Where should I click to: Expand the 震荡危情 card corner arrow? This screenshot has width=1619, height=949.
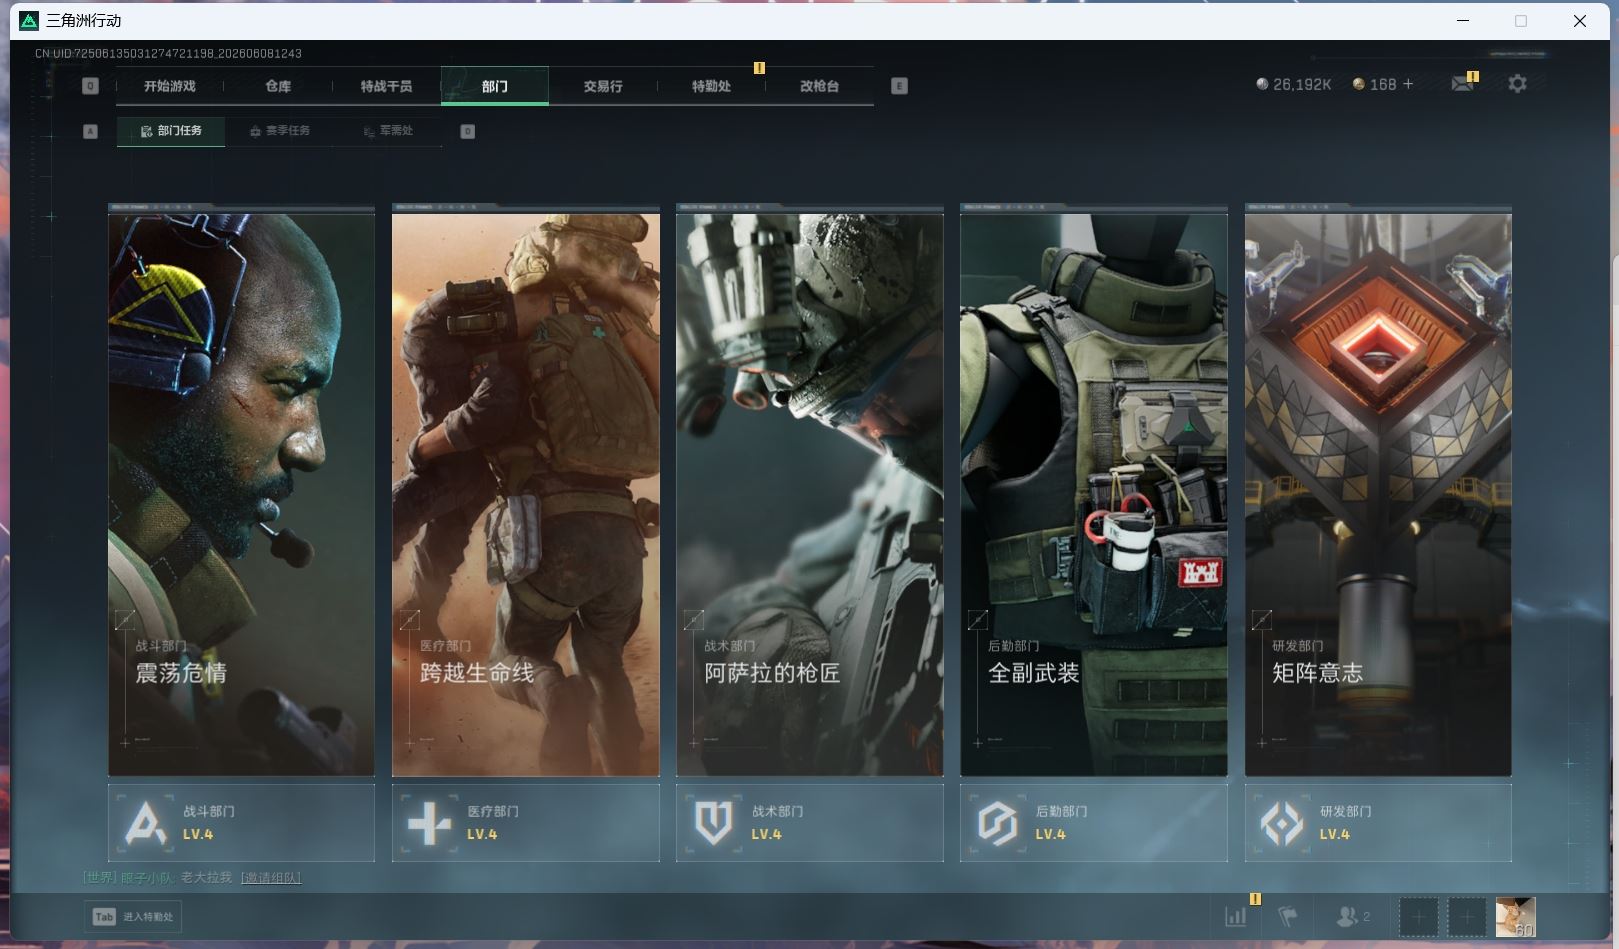125,620
